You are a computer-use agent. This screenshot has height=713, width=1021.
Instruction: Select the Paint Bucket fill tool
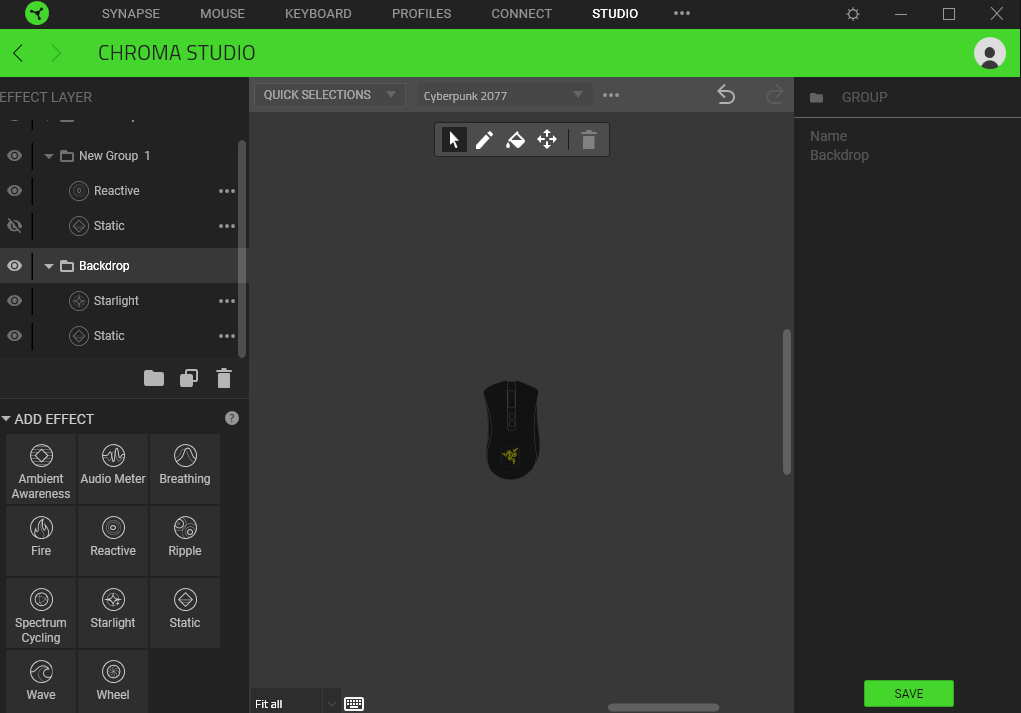point(515,140)
